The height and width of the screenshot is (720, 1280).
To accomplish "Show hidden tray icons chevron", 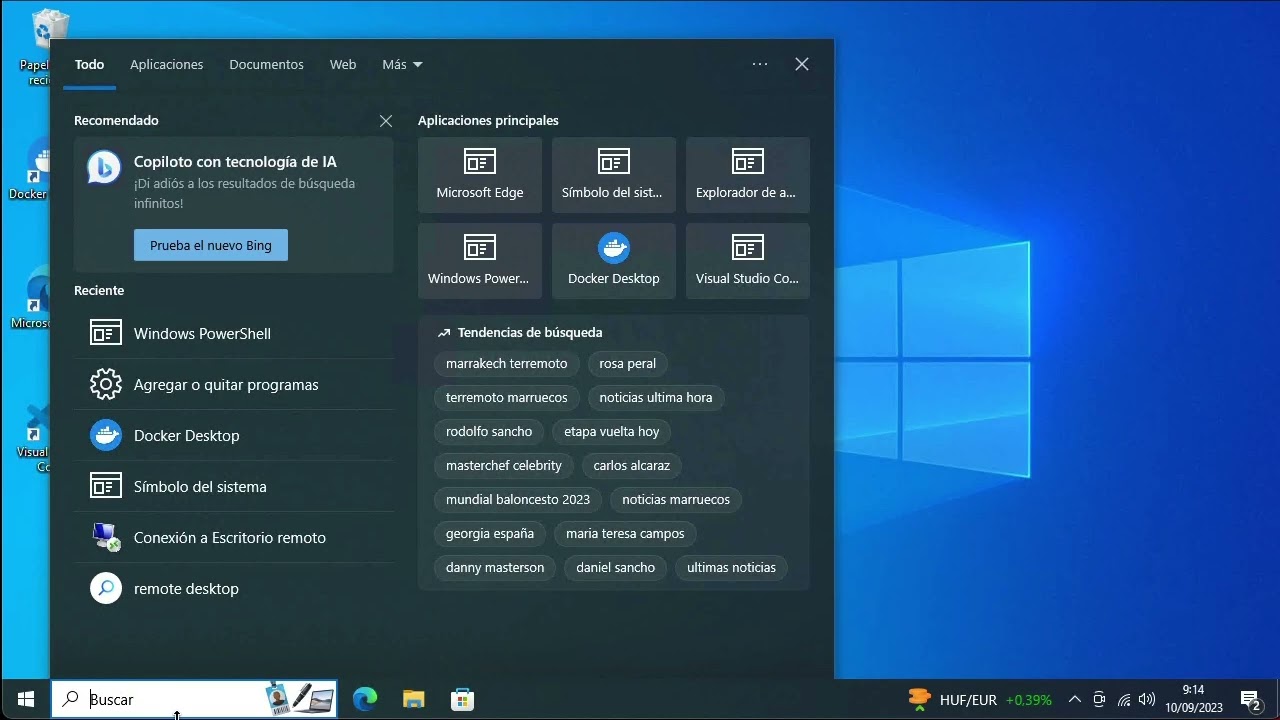I will click(x=1074, y=699).
